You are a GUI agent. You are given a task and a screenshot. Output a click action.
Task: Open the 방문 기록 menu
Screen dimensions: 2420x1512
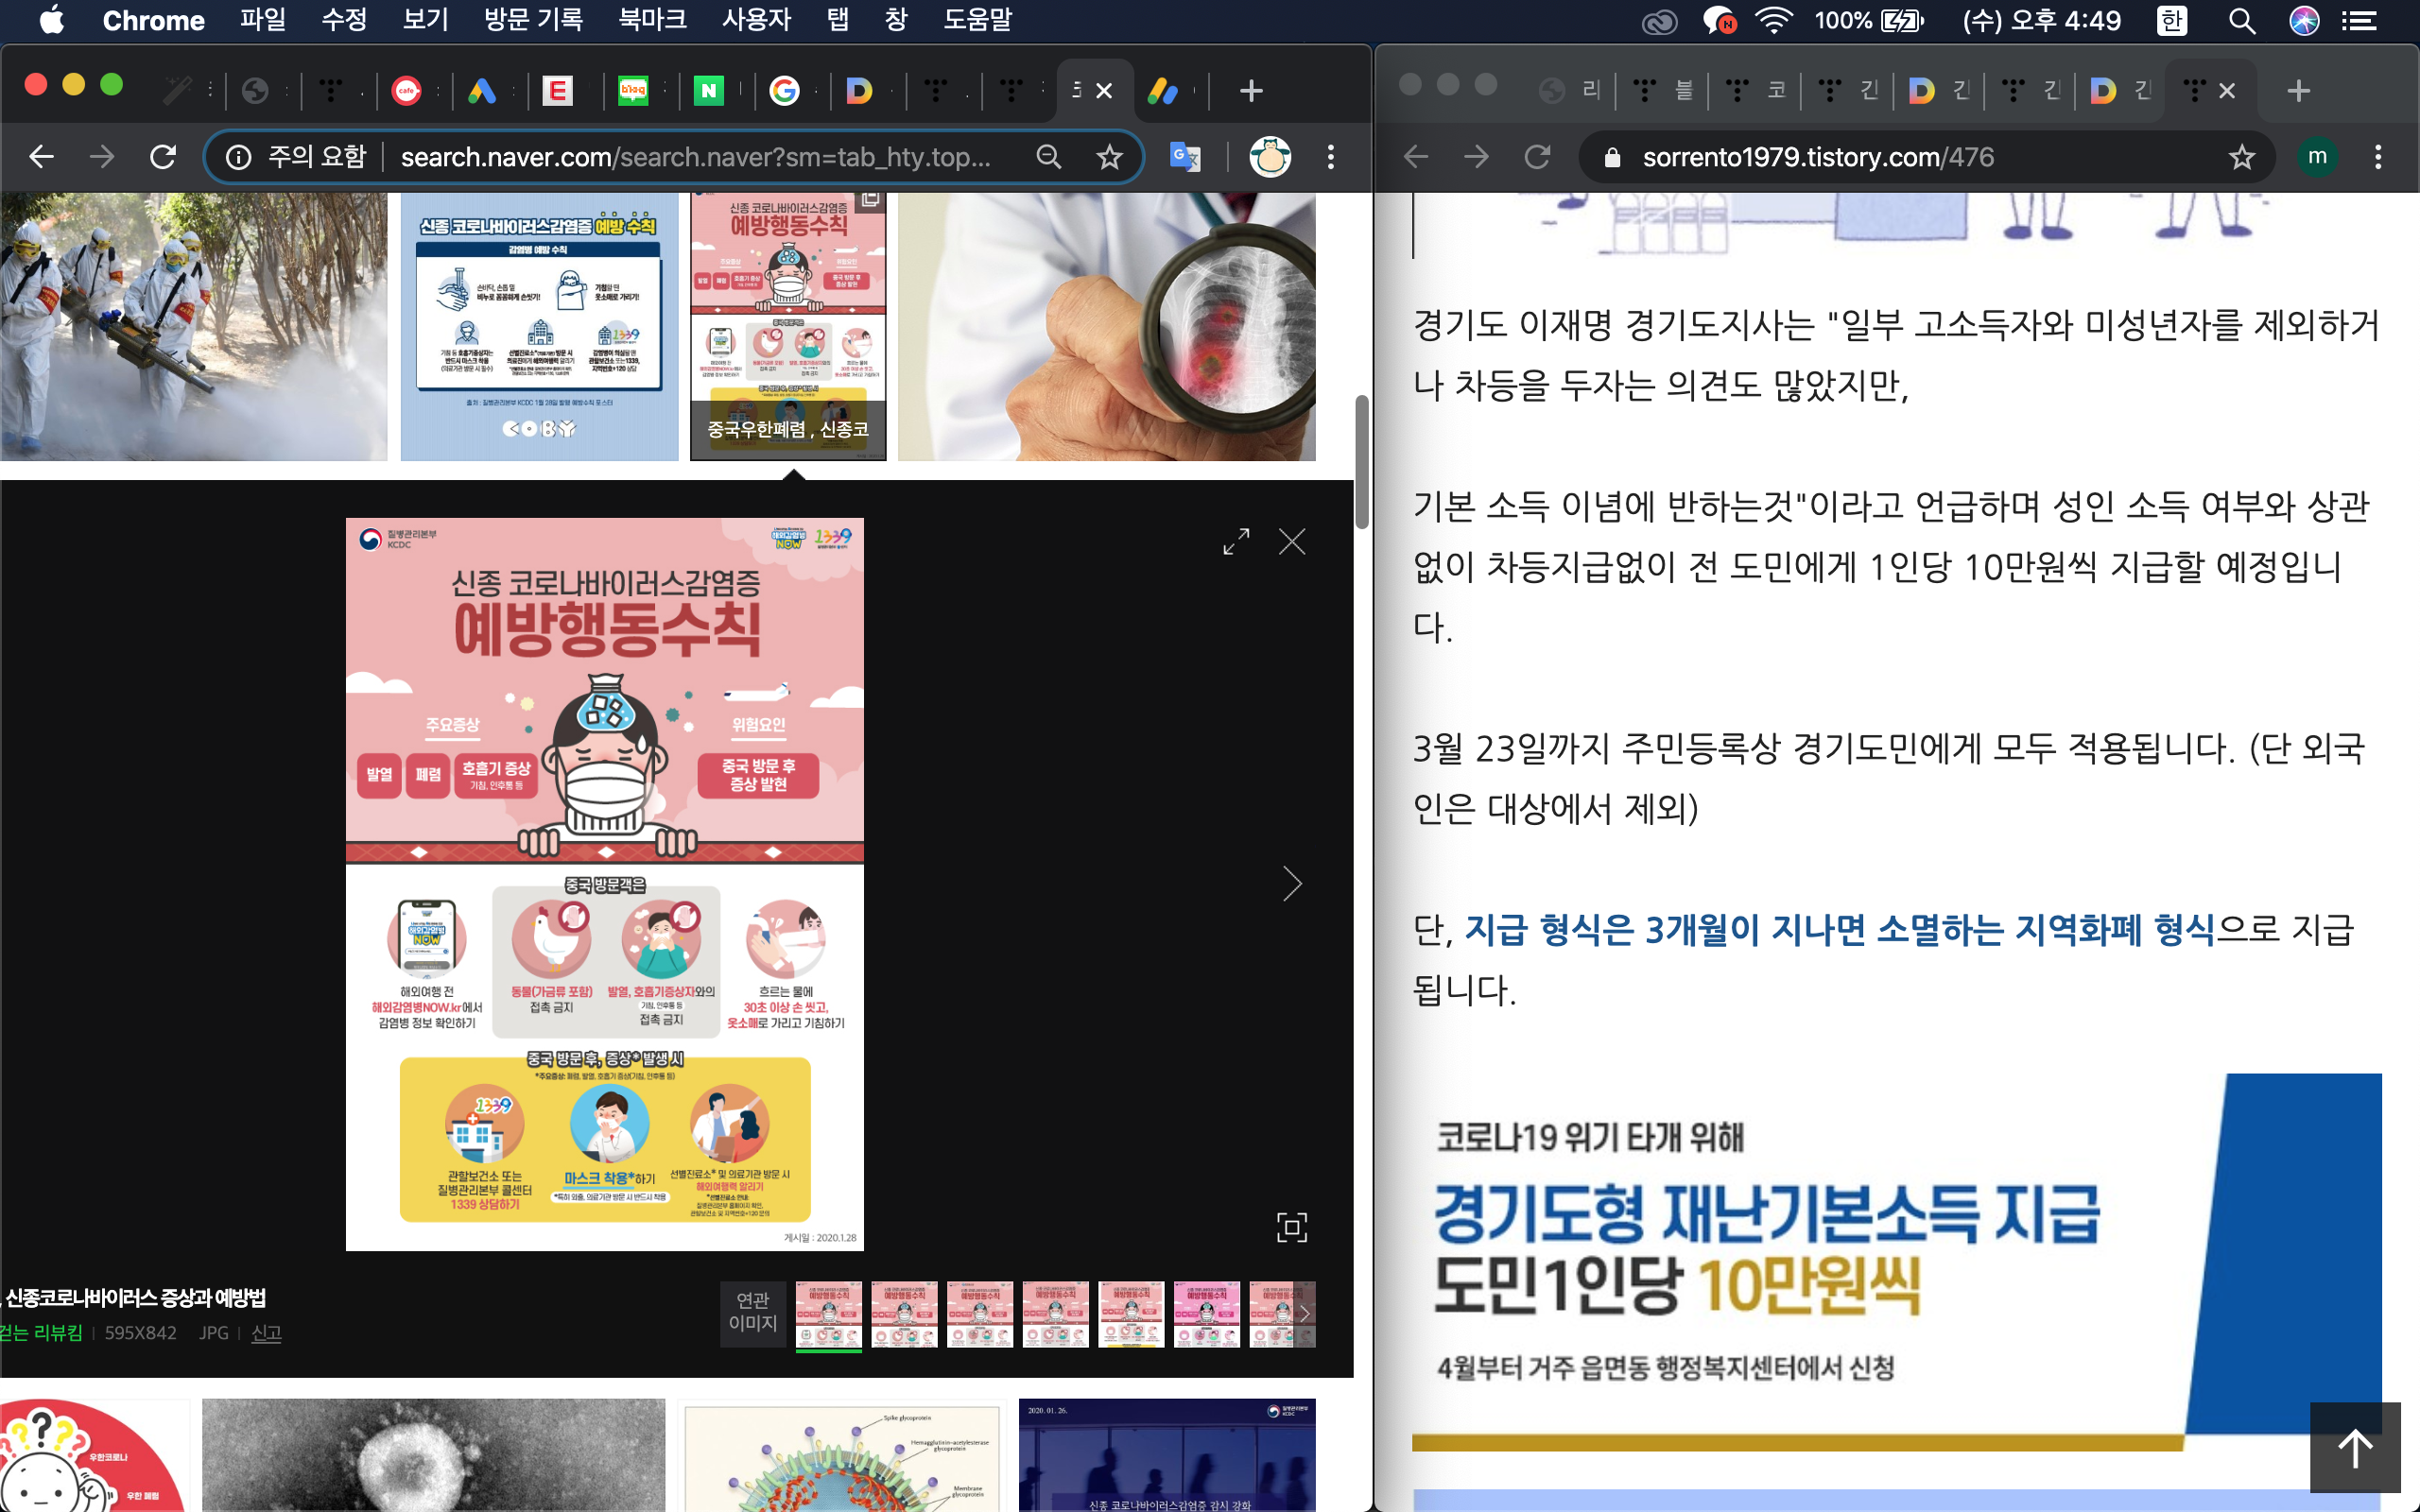(533, 20)
